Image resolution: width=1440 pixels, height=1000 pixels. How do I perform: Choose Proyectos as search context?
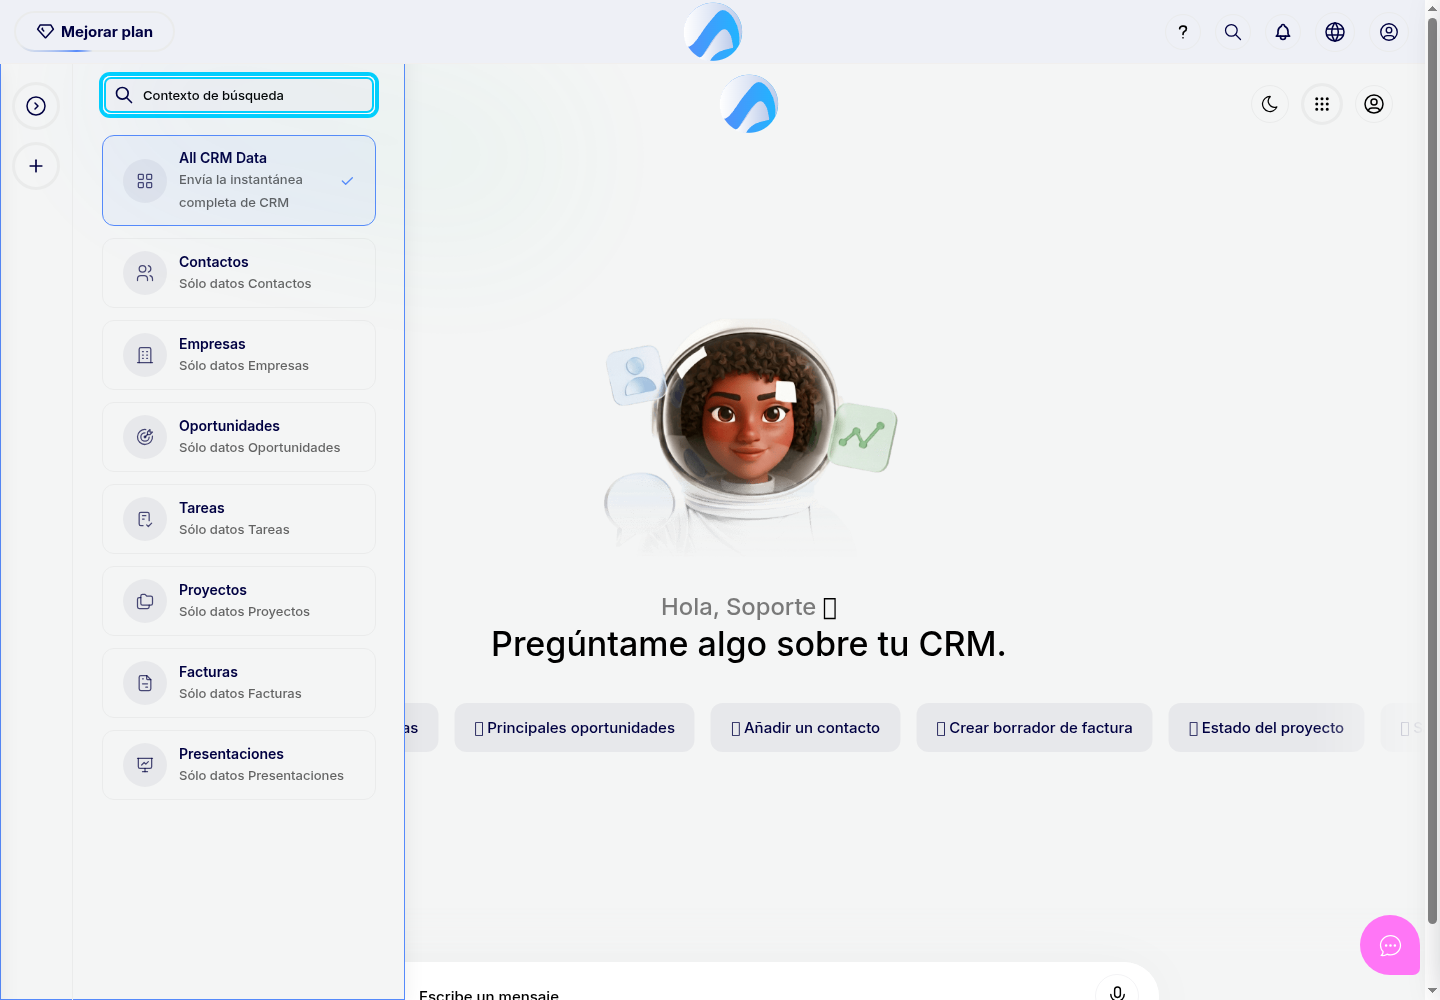point(239,601)
